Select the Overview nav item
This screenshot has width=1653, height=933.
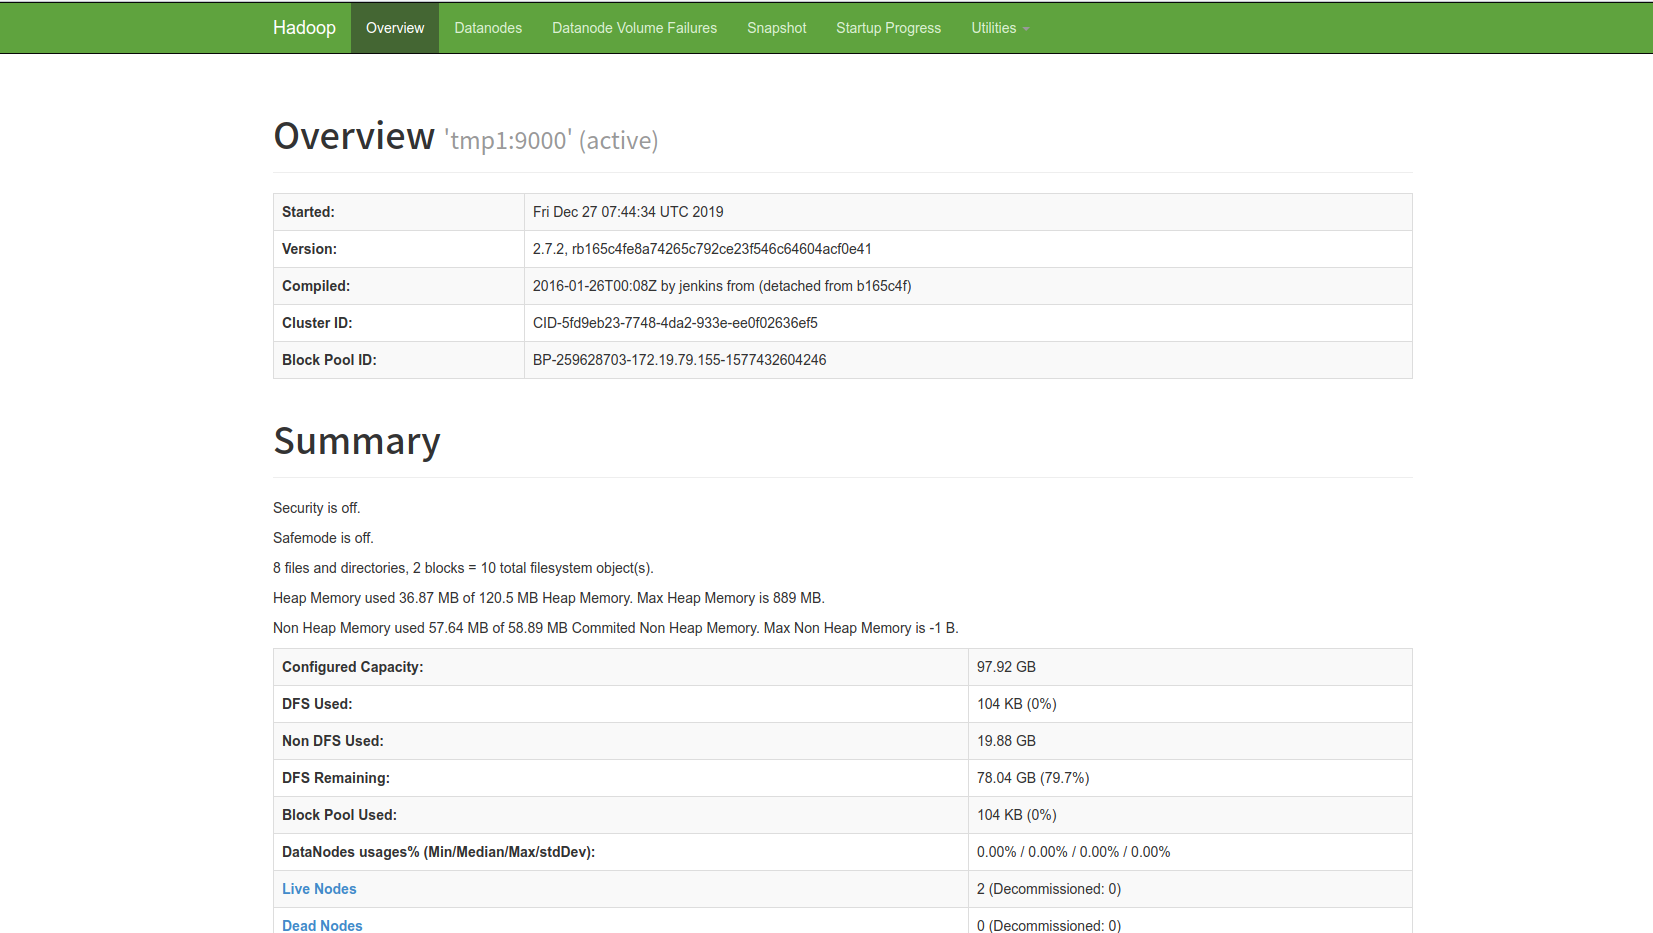(x=394, y=27)
